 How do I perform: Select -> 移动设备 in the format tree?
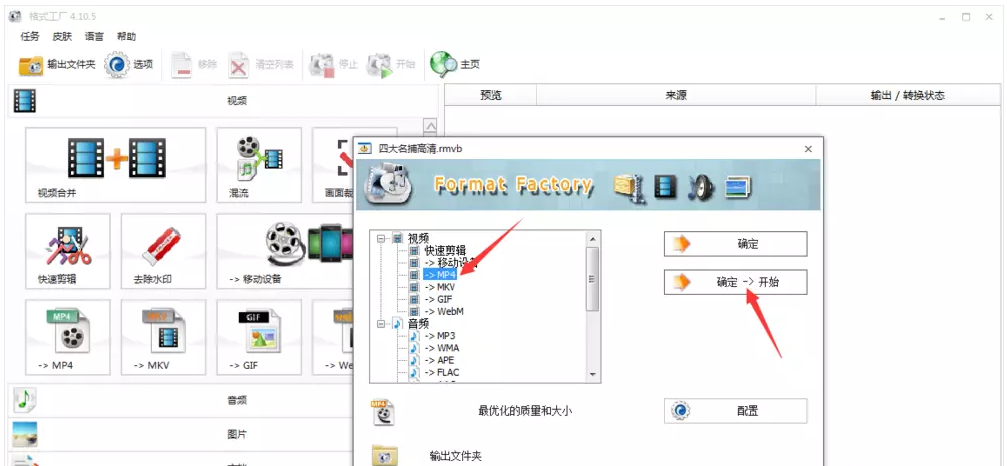click(x=450, y=263)
